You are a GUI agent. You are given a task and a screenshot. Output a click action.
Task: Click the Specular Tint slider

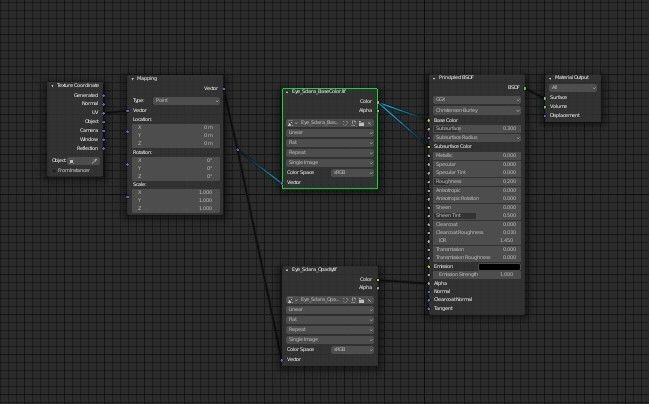coord(477,172)
